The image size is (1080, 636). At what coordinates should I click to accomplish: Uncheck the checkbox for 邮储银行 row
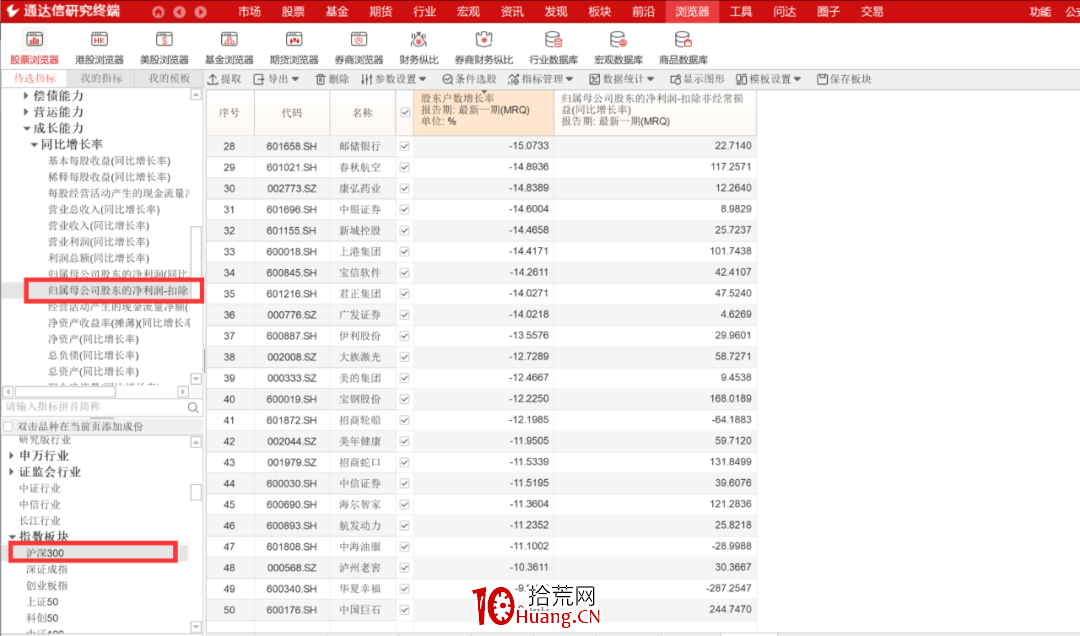click(x=404, y=146)
